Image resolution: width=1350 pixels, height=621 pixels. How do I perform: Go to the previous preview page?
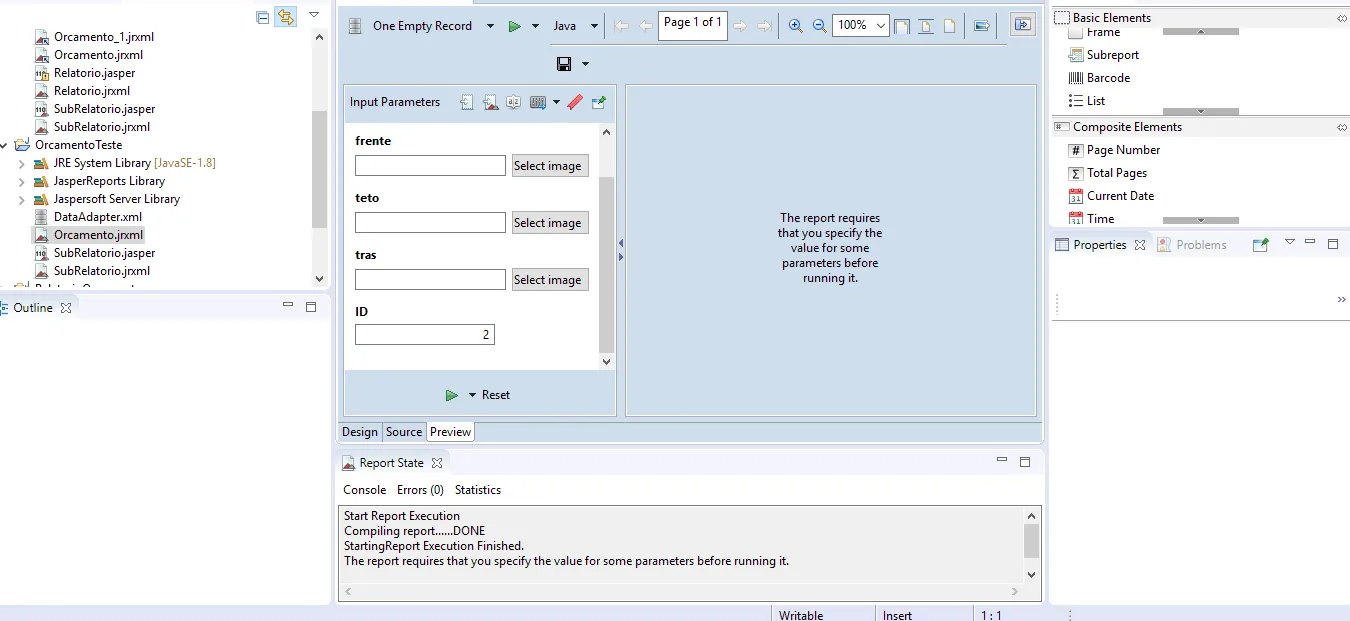[x=645, y=26]
